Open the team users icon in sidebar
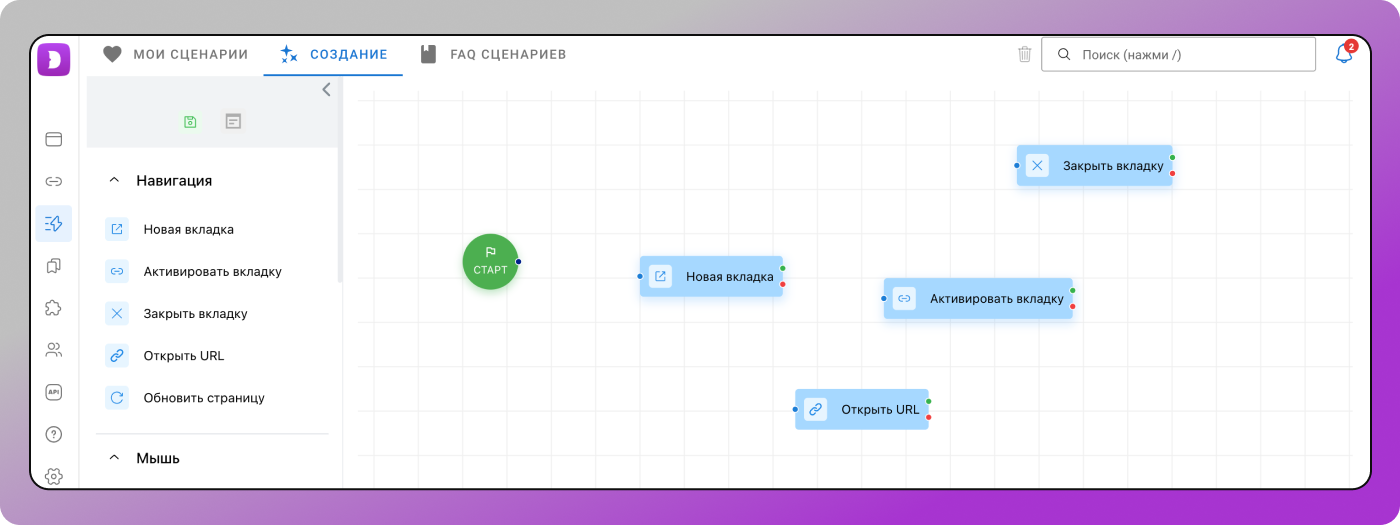 click(54, 350)
